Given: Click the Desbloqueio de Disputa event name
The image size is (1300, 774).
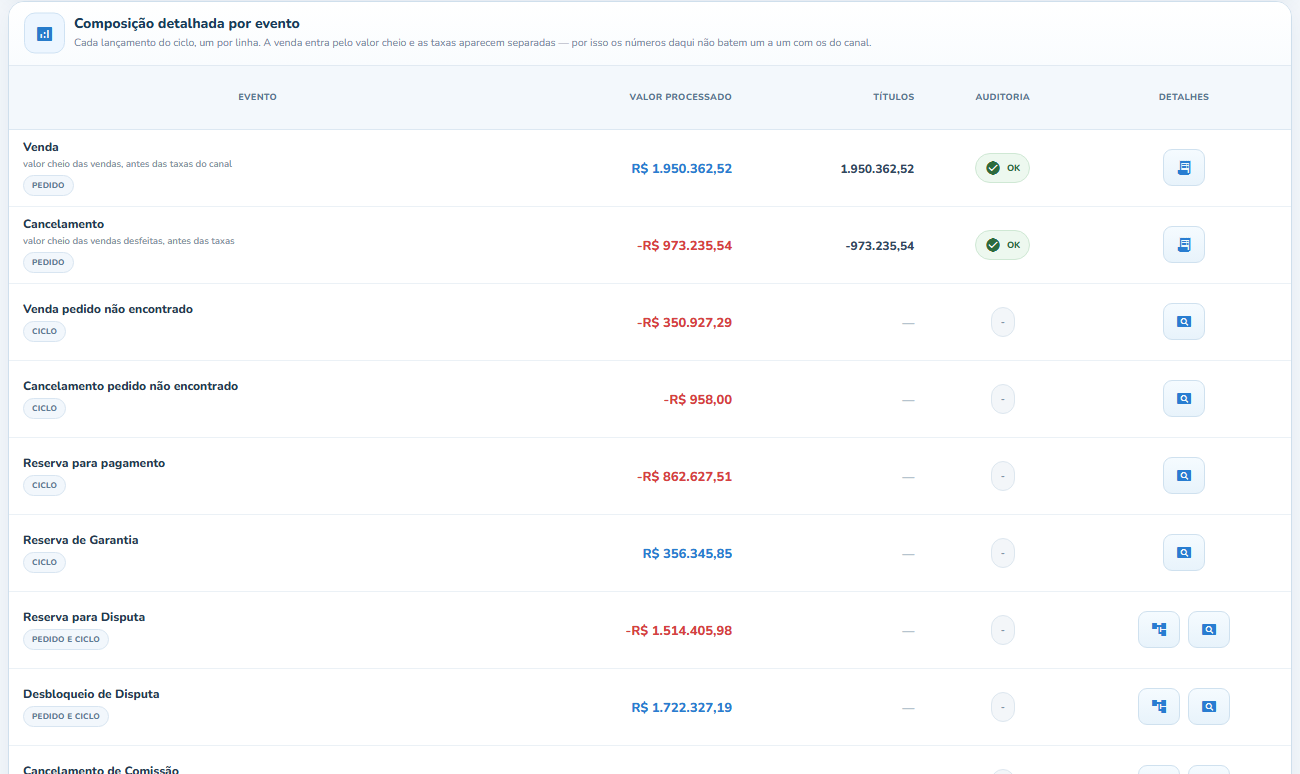Looking at the screenshot, I should coord(91,694).
